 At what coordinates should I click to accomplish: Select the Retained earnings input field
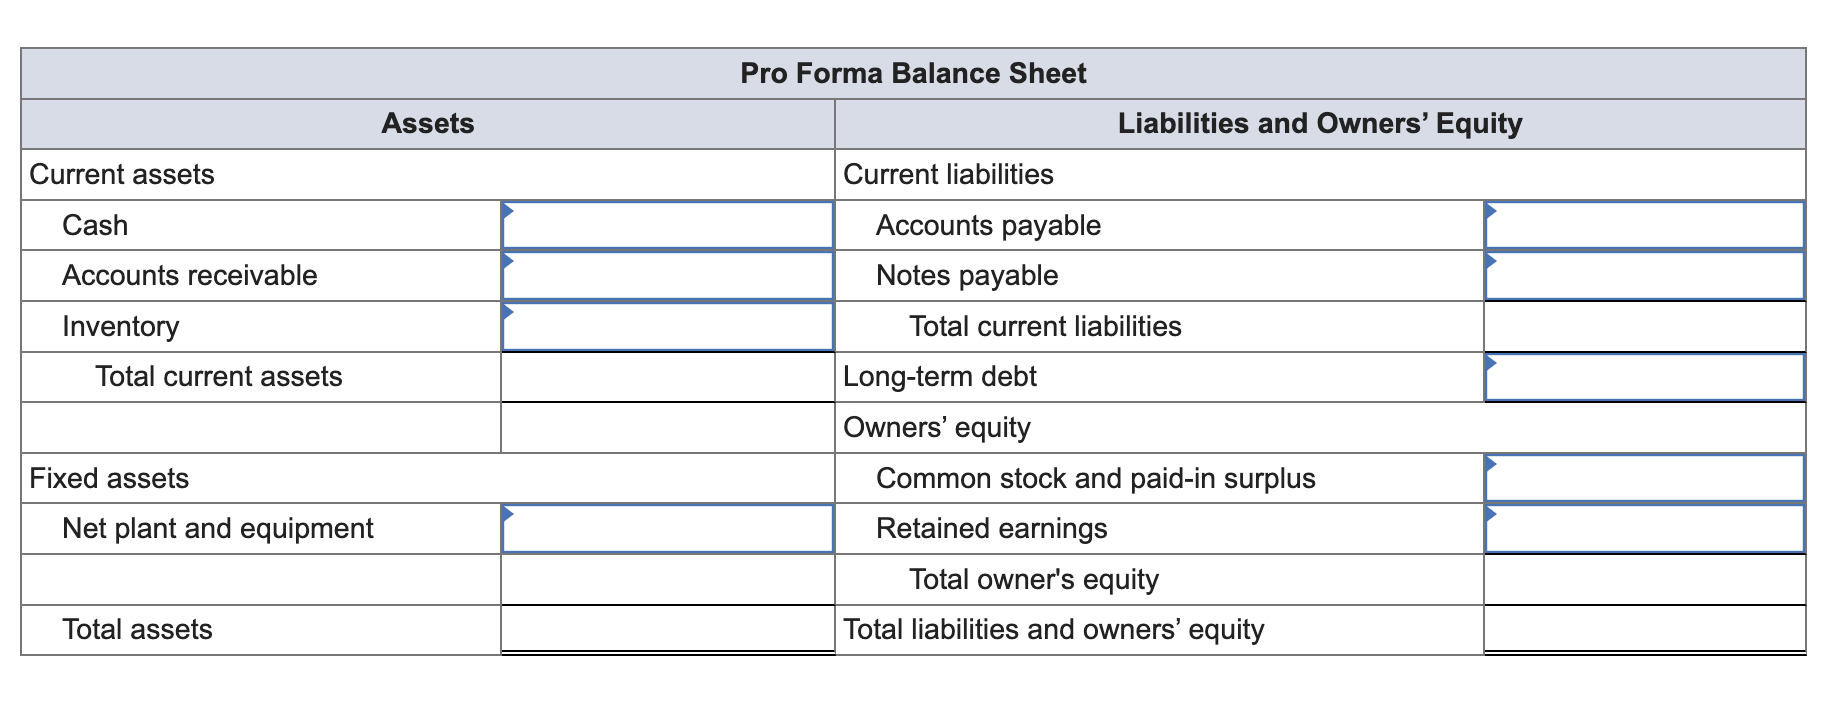pyautogui.click(x=1645, y=529)
